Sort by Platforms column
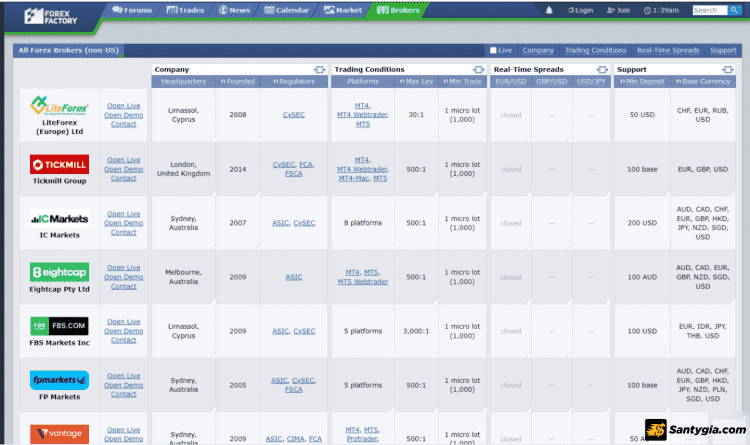This screenshot has width=750, height=445. point(363,81)
